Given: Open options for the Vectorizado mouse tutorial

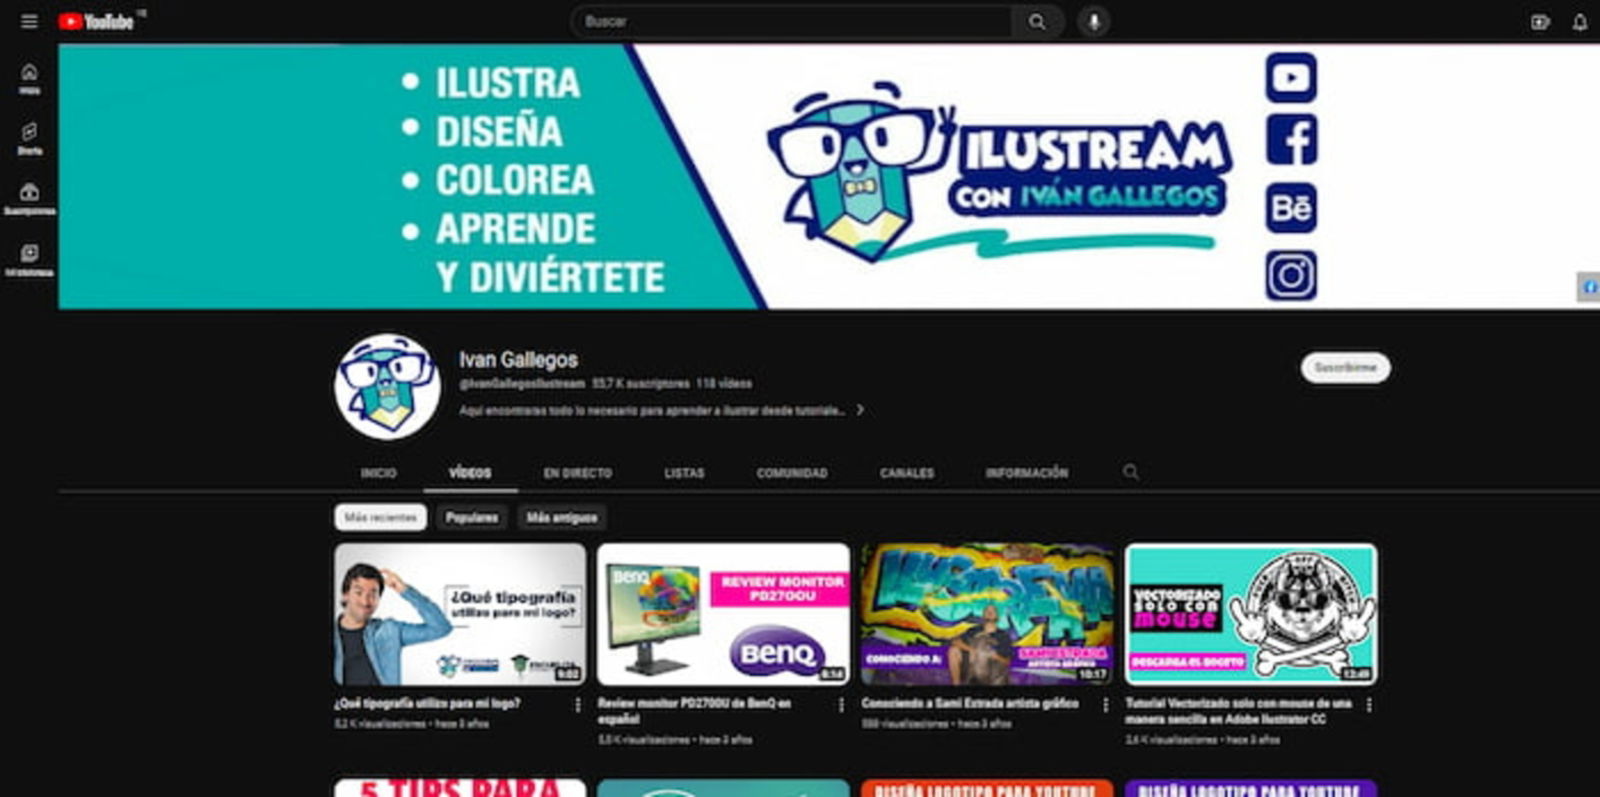Looking at the screenshot, I should tap(1369, 705).
